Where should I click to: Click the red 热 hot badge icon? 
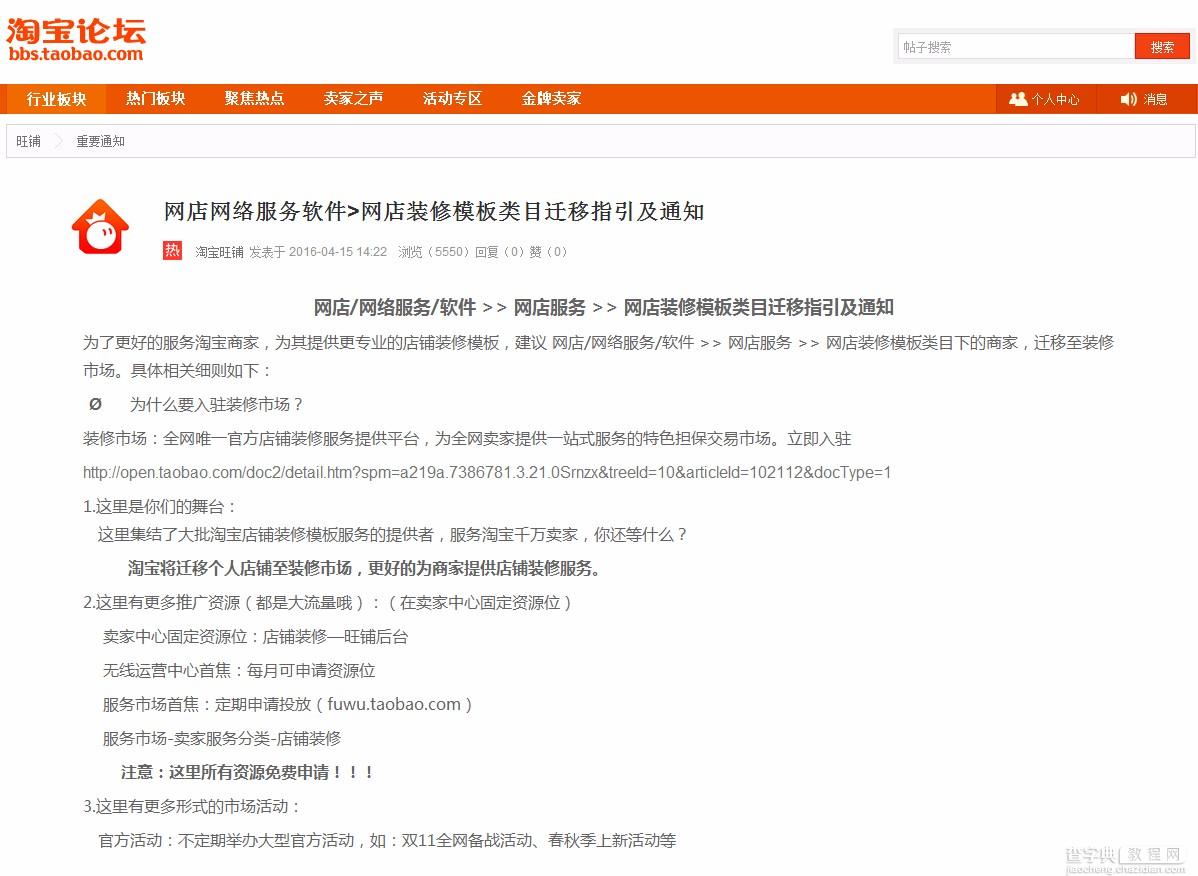pos(173,251)
